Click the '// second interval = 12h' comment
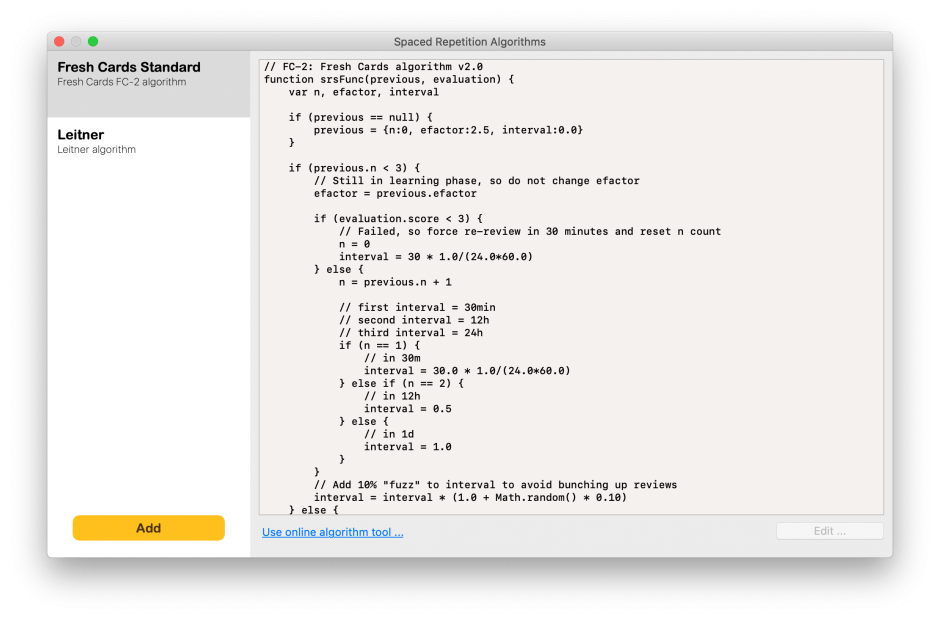The height and width of the screenshot is (620, 940). [x=414, y=320]
